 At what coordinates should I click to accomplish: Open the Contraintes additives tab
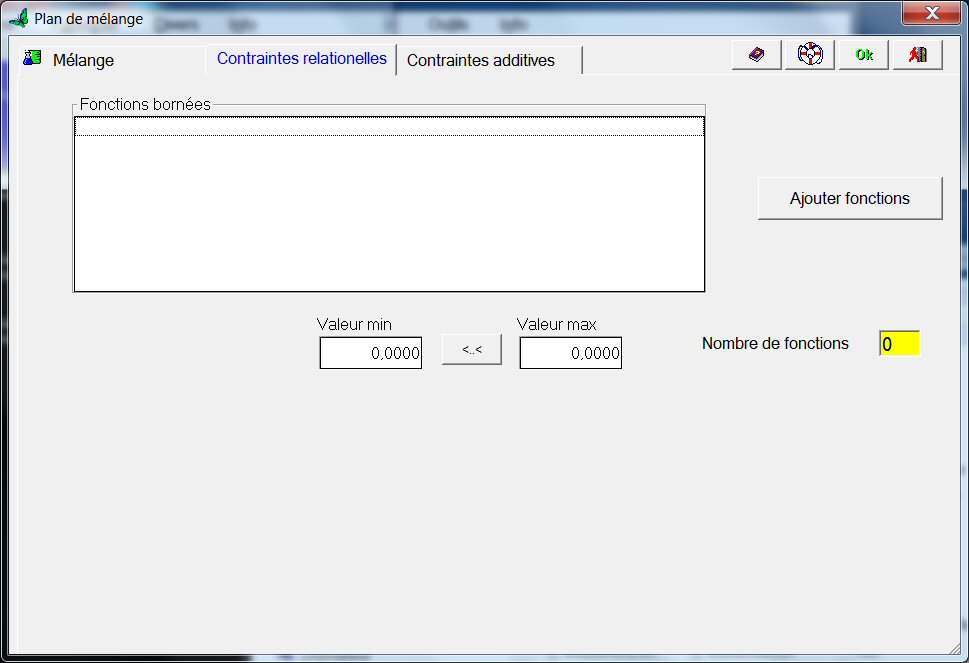(480, 60)
